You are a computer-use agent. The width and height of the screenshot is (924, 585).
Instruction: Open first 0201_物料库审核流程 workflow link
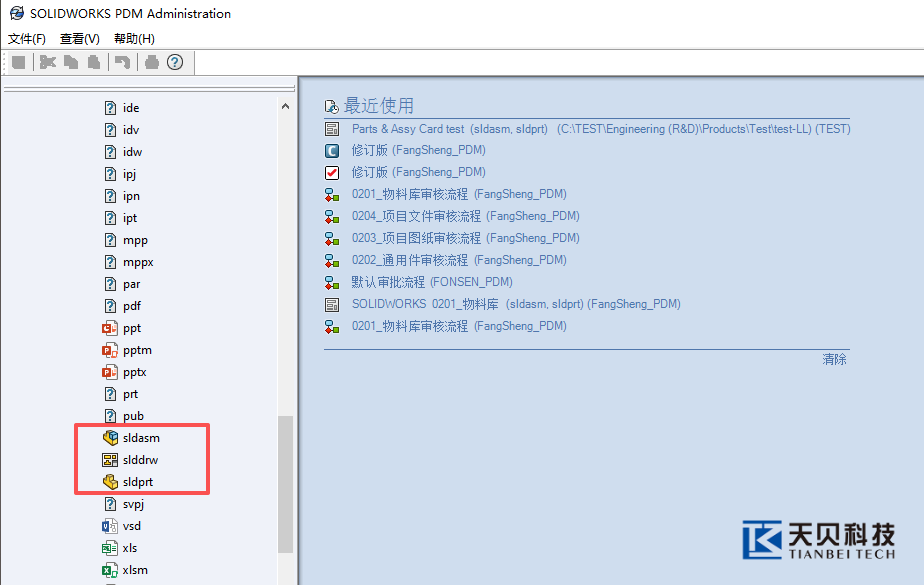click(459, 194)
